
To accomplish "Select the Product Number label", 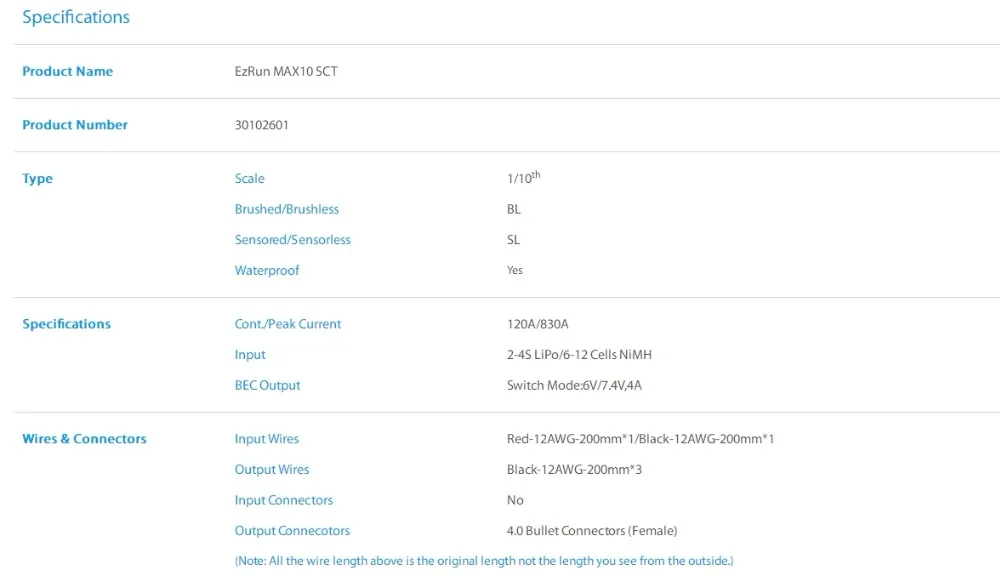I will coord(75,125).
